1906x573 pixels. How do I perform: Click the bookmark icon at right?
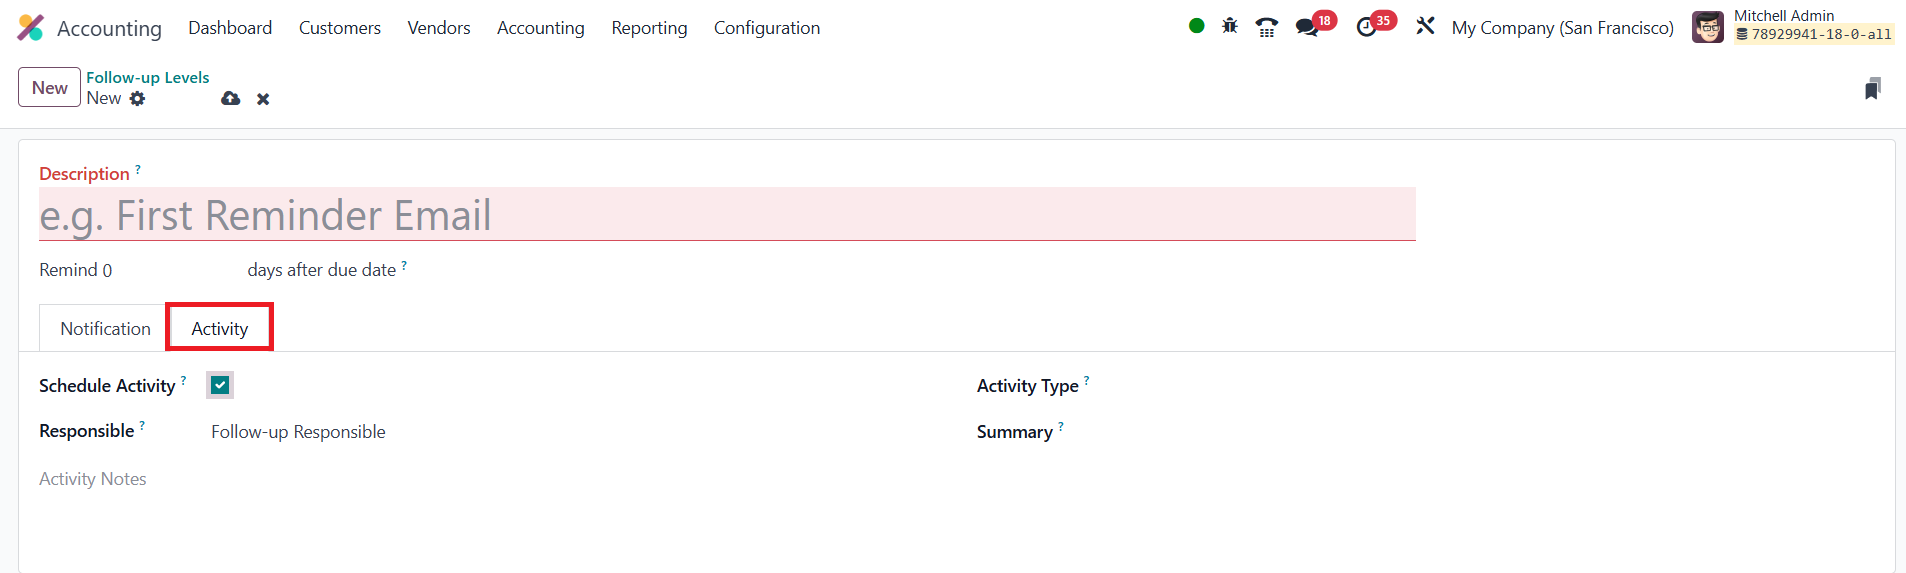pos(1873,89)
